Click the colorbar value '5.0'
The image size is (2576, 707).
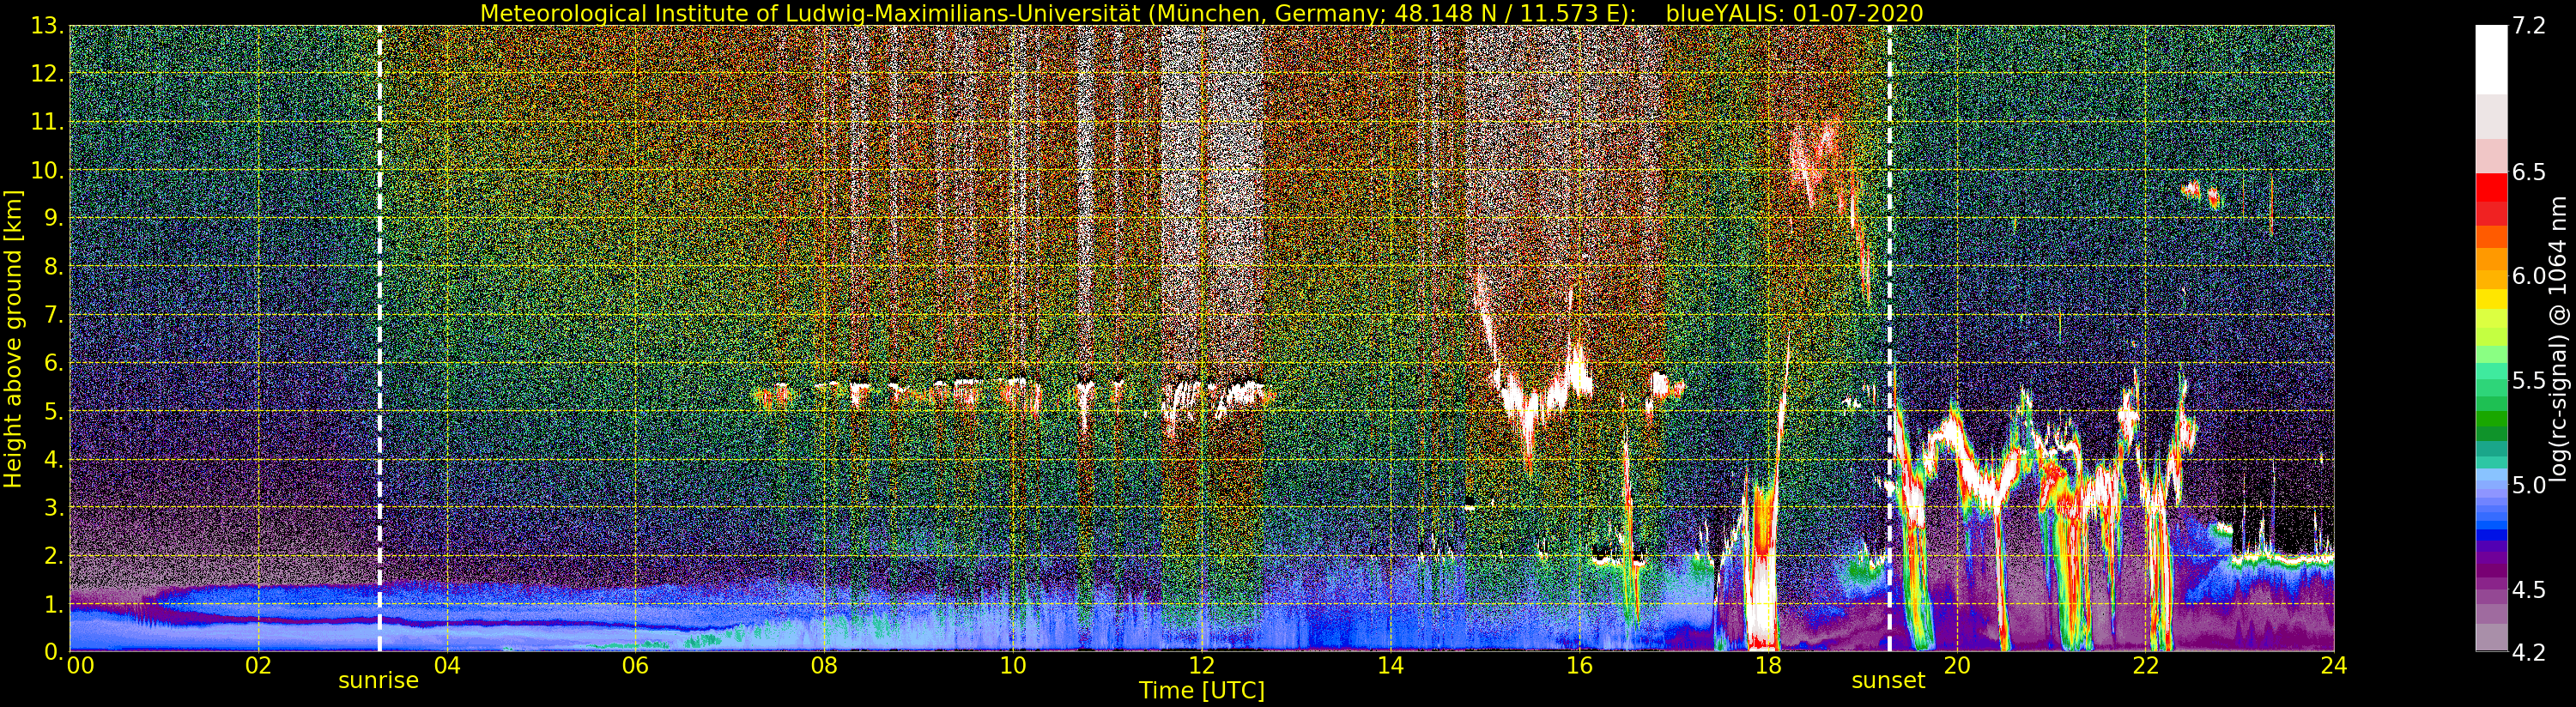(x=2529, y=485)
